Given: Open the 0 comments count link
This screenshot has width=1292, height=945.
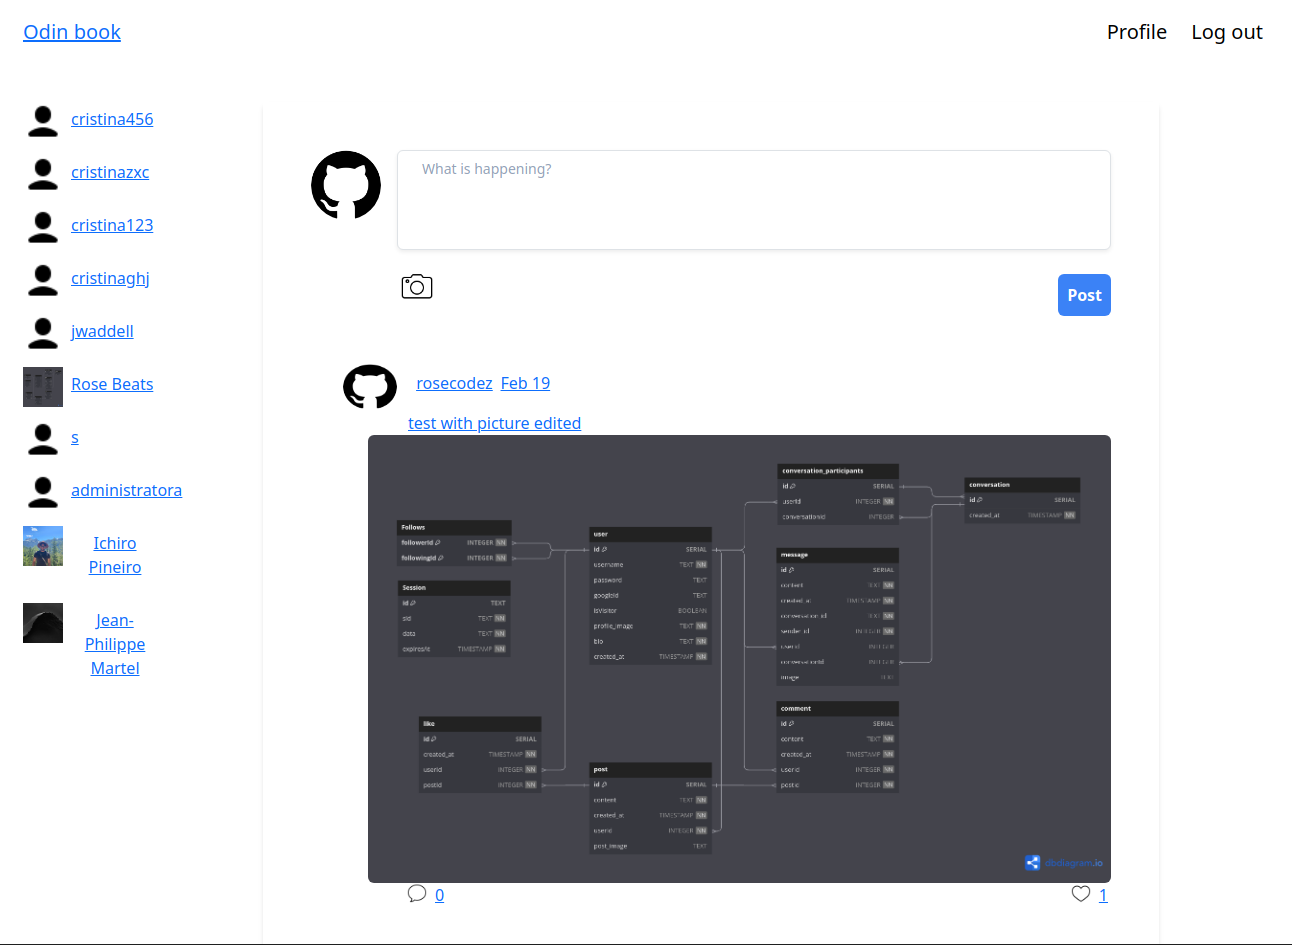Looking at the screenshot, I should coord(439,895).
